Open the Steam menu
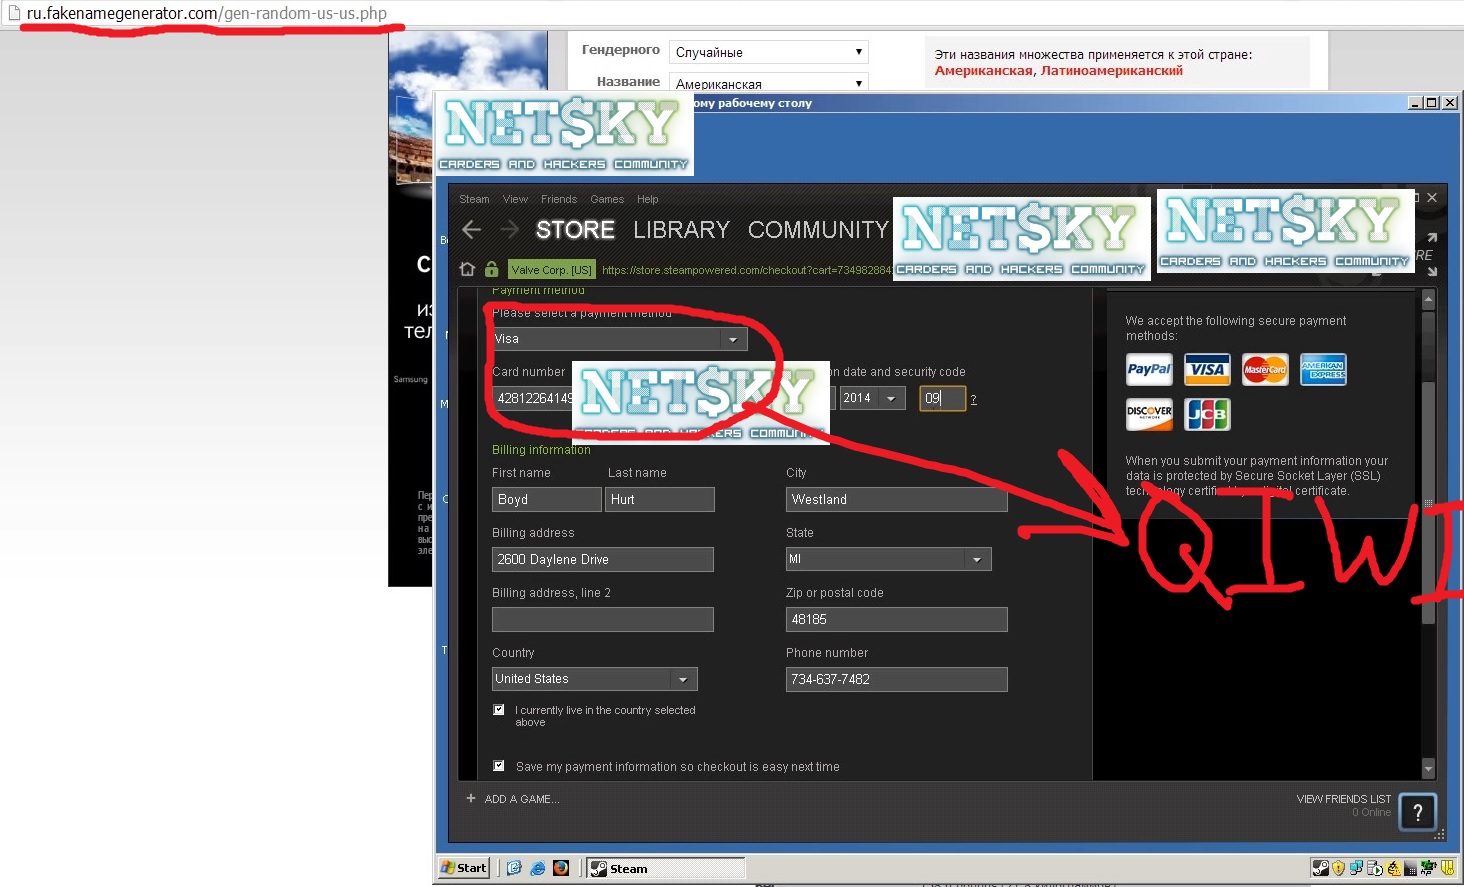Screen dimensions: 1464x887 474,199
